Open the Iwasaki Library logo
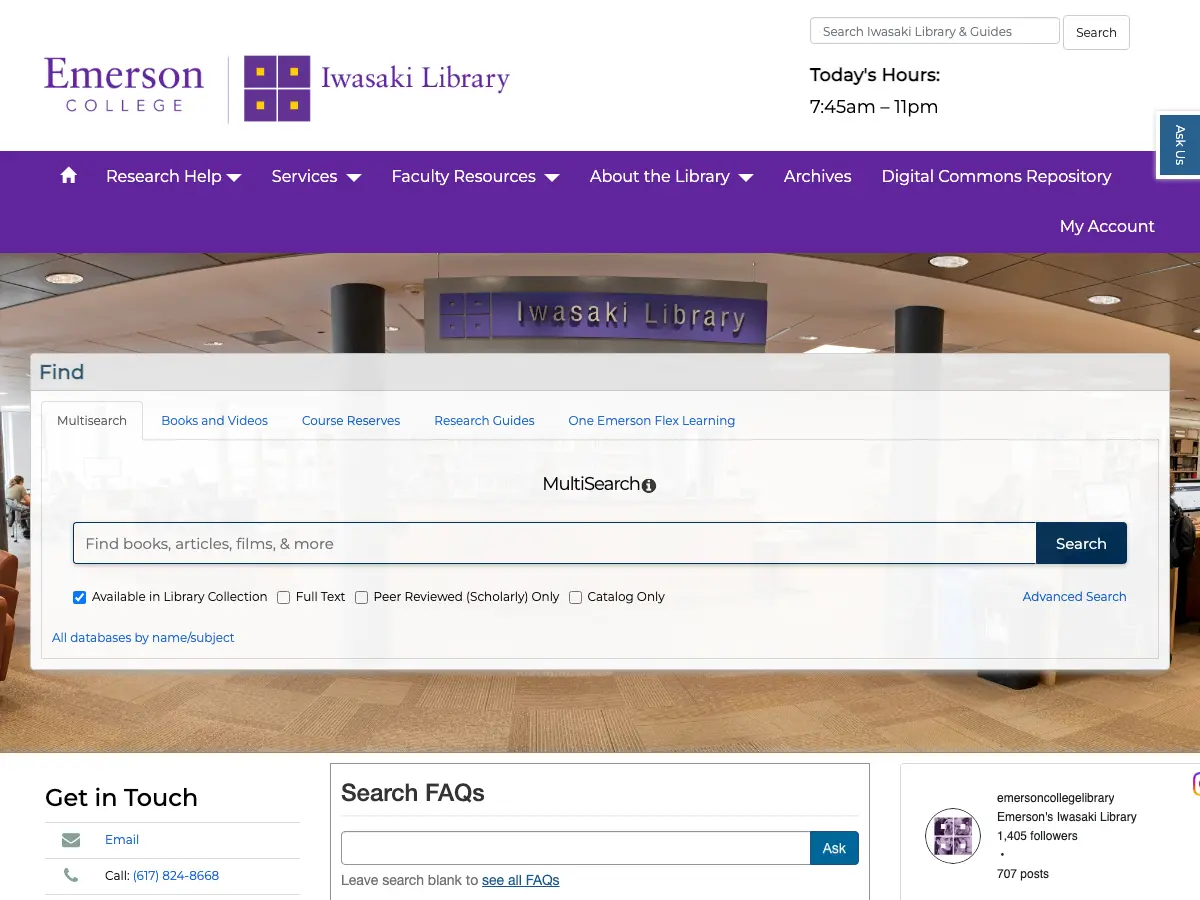 [377, 88]
